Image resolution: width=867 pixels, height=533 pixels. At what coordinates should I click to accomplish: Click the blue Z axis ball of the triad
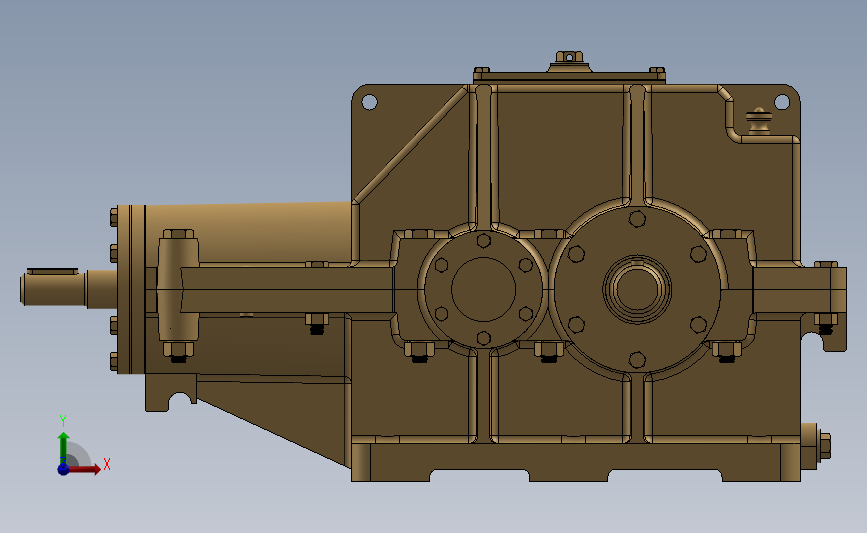coord(63,469)
